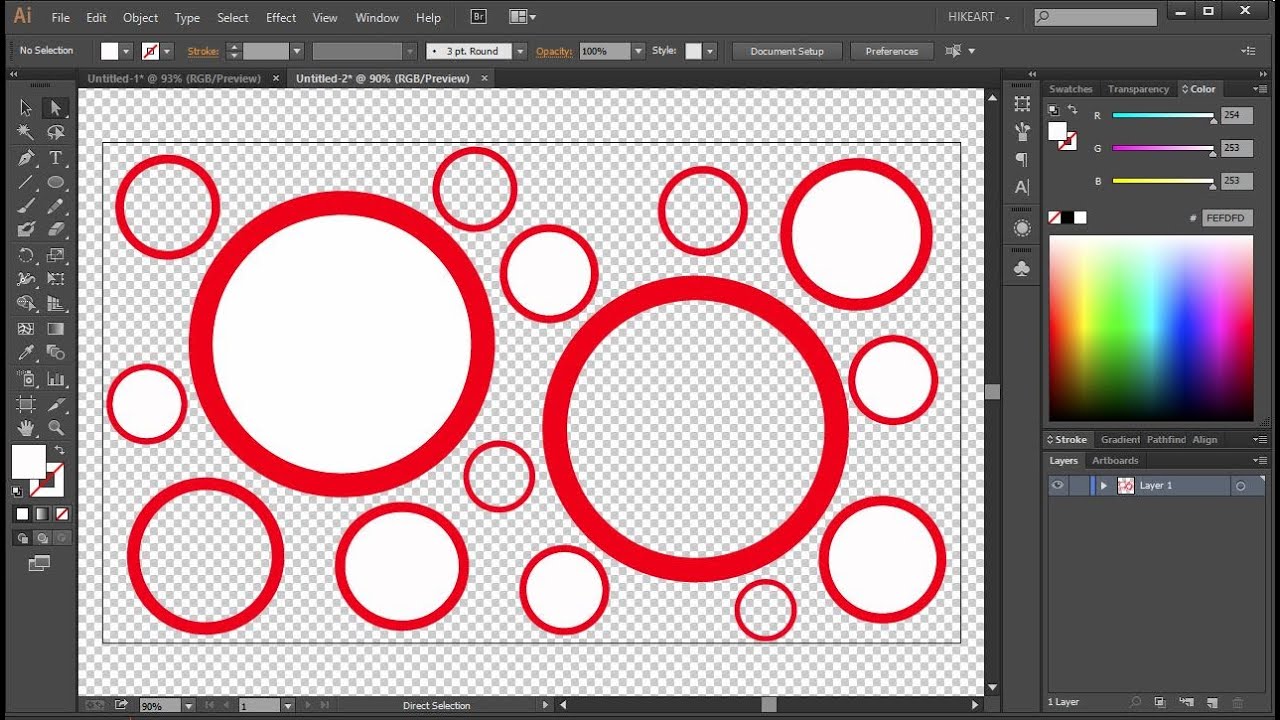
Task: Open the Style dropdown arrow
Action: (710, 51)
